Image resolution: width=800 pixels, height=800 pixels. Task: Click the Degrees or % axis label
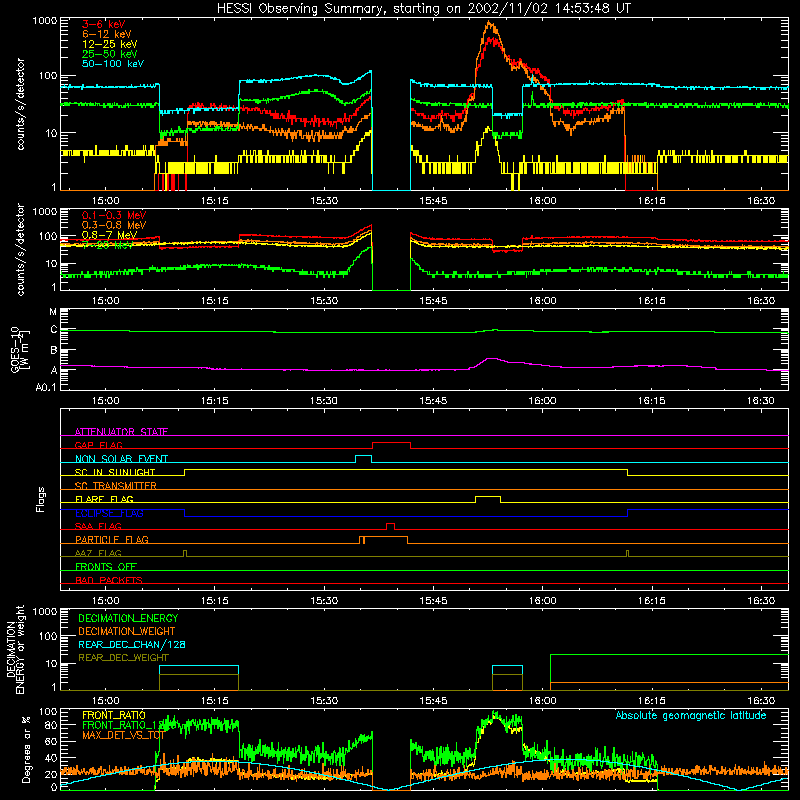(26, 749)
